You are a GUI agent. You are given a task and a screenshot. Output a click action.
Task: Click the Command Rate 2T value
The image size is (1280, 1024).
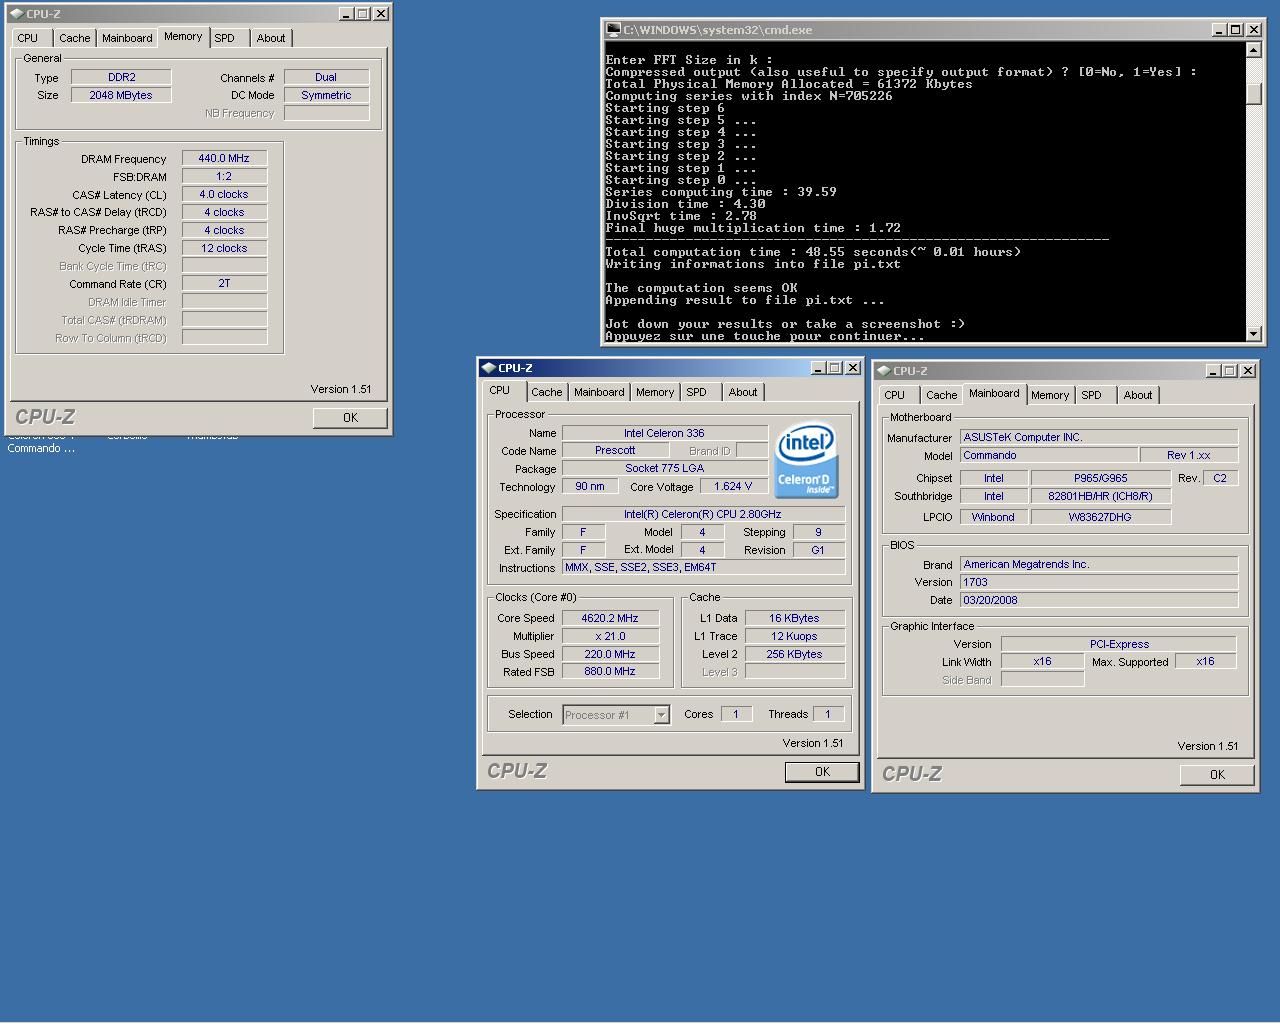tap(224, 284)
